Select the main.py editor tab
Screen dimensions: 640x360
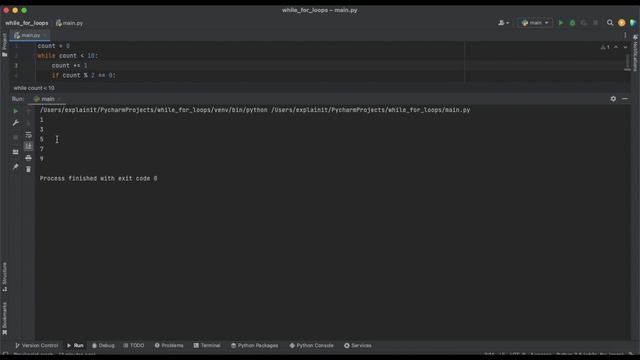pos(29,36)
